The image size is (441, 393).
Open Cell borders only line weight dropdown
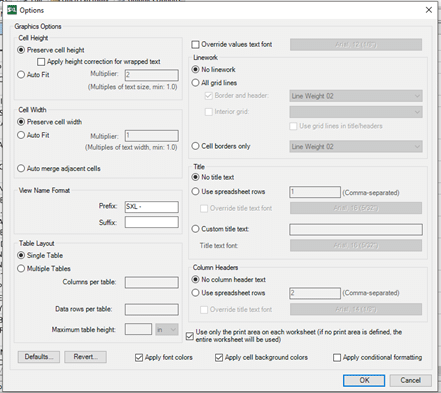tap(356, 146)
